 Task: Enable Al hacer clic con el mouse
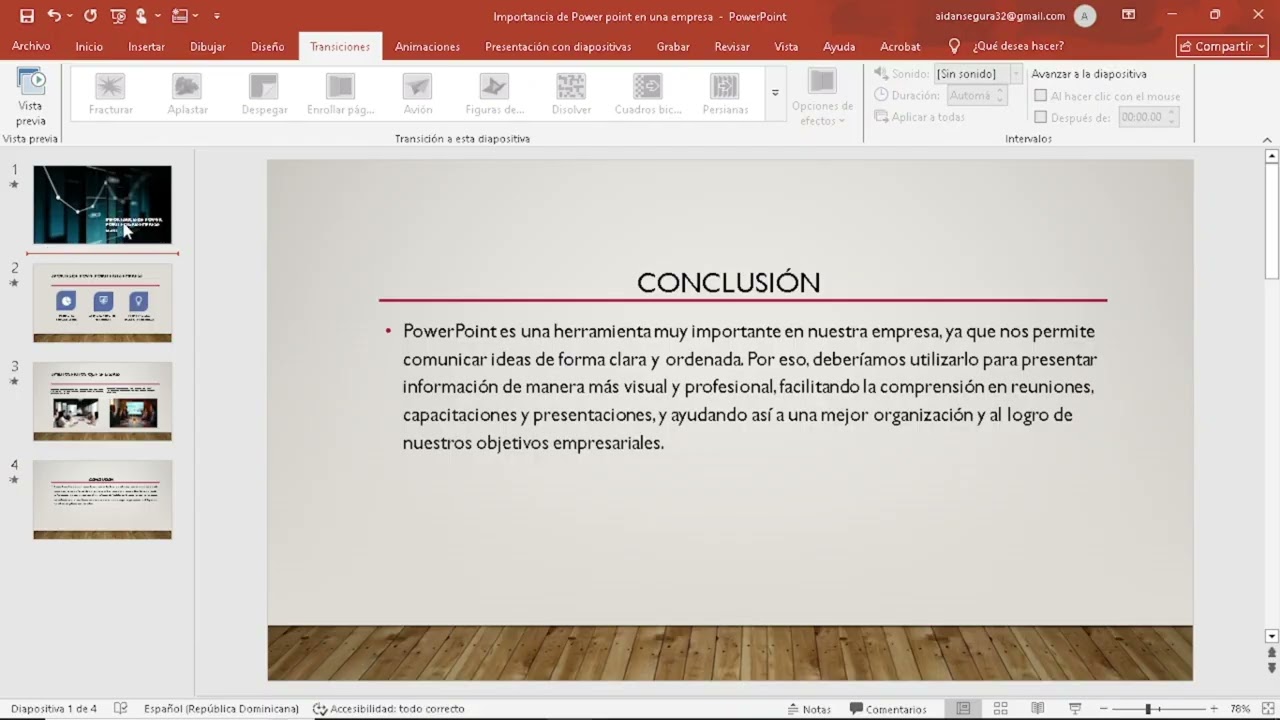pos(1041,96)
